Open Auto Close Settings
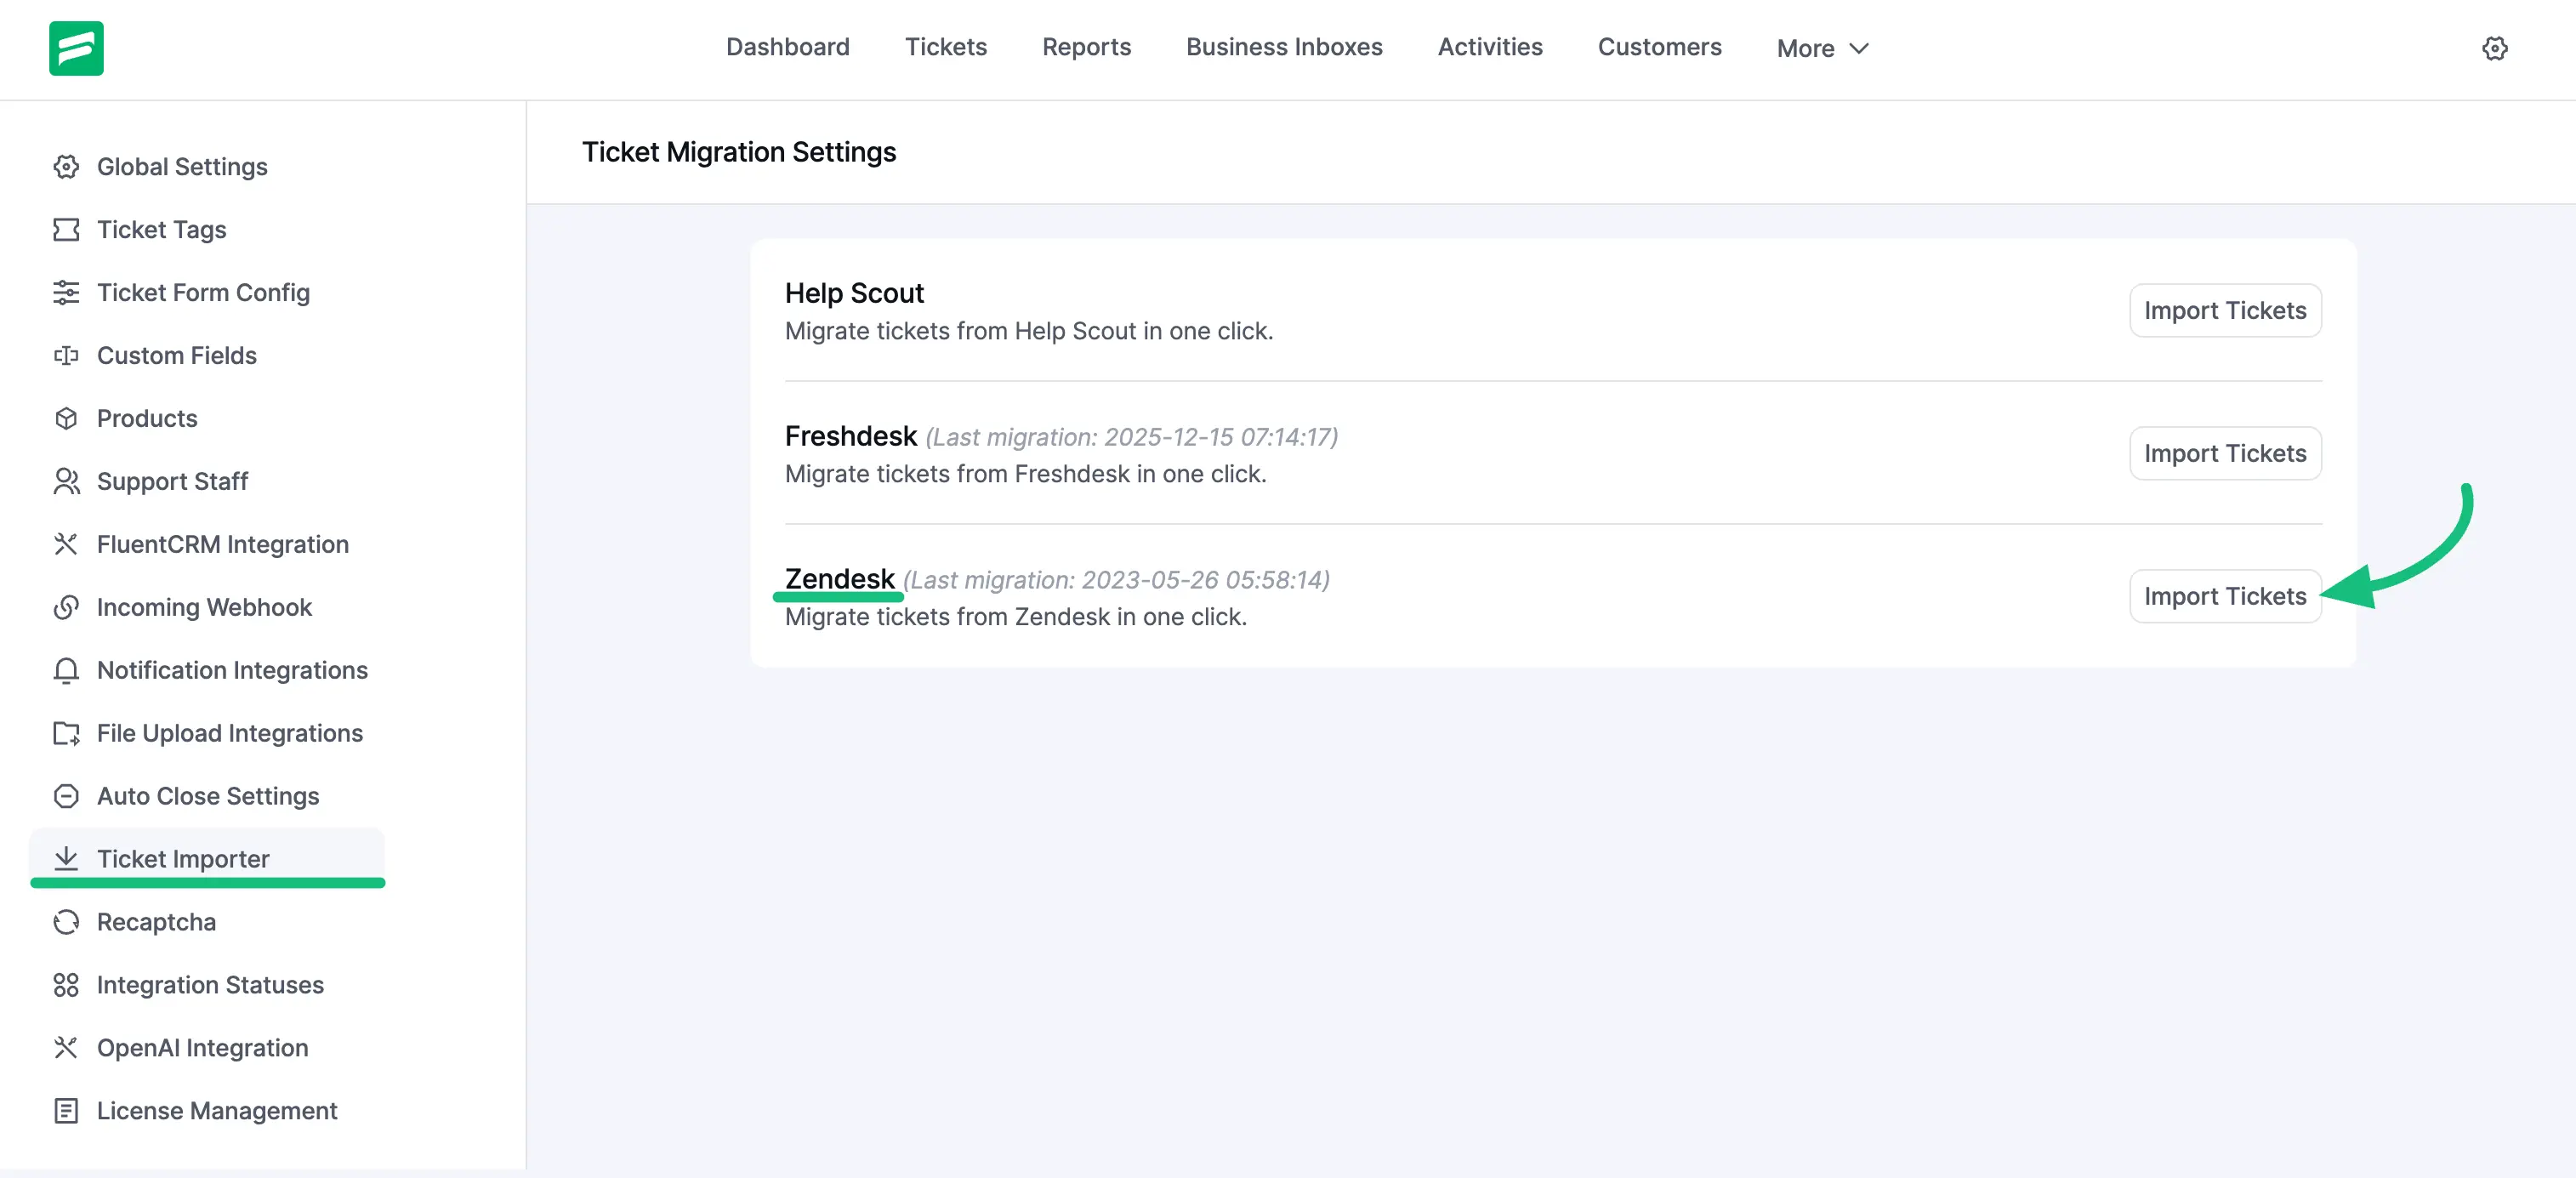This screenshot has height=1178, width=2576. [208, 796]
